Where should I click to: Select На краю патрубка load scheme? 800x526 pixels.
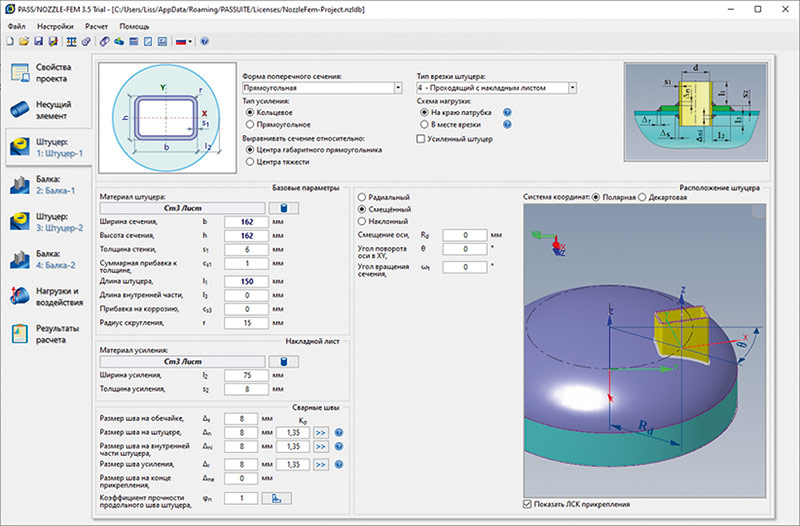424,112
